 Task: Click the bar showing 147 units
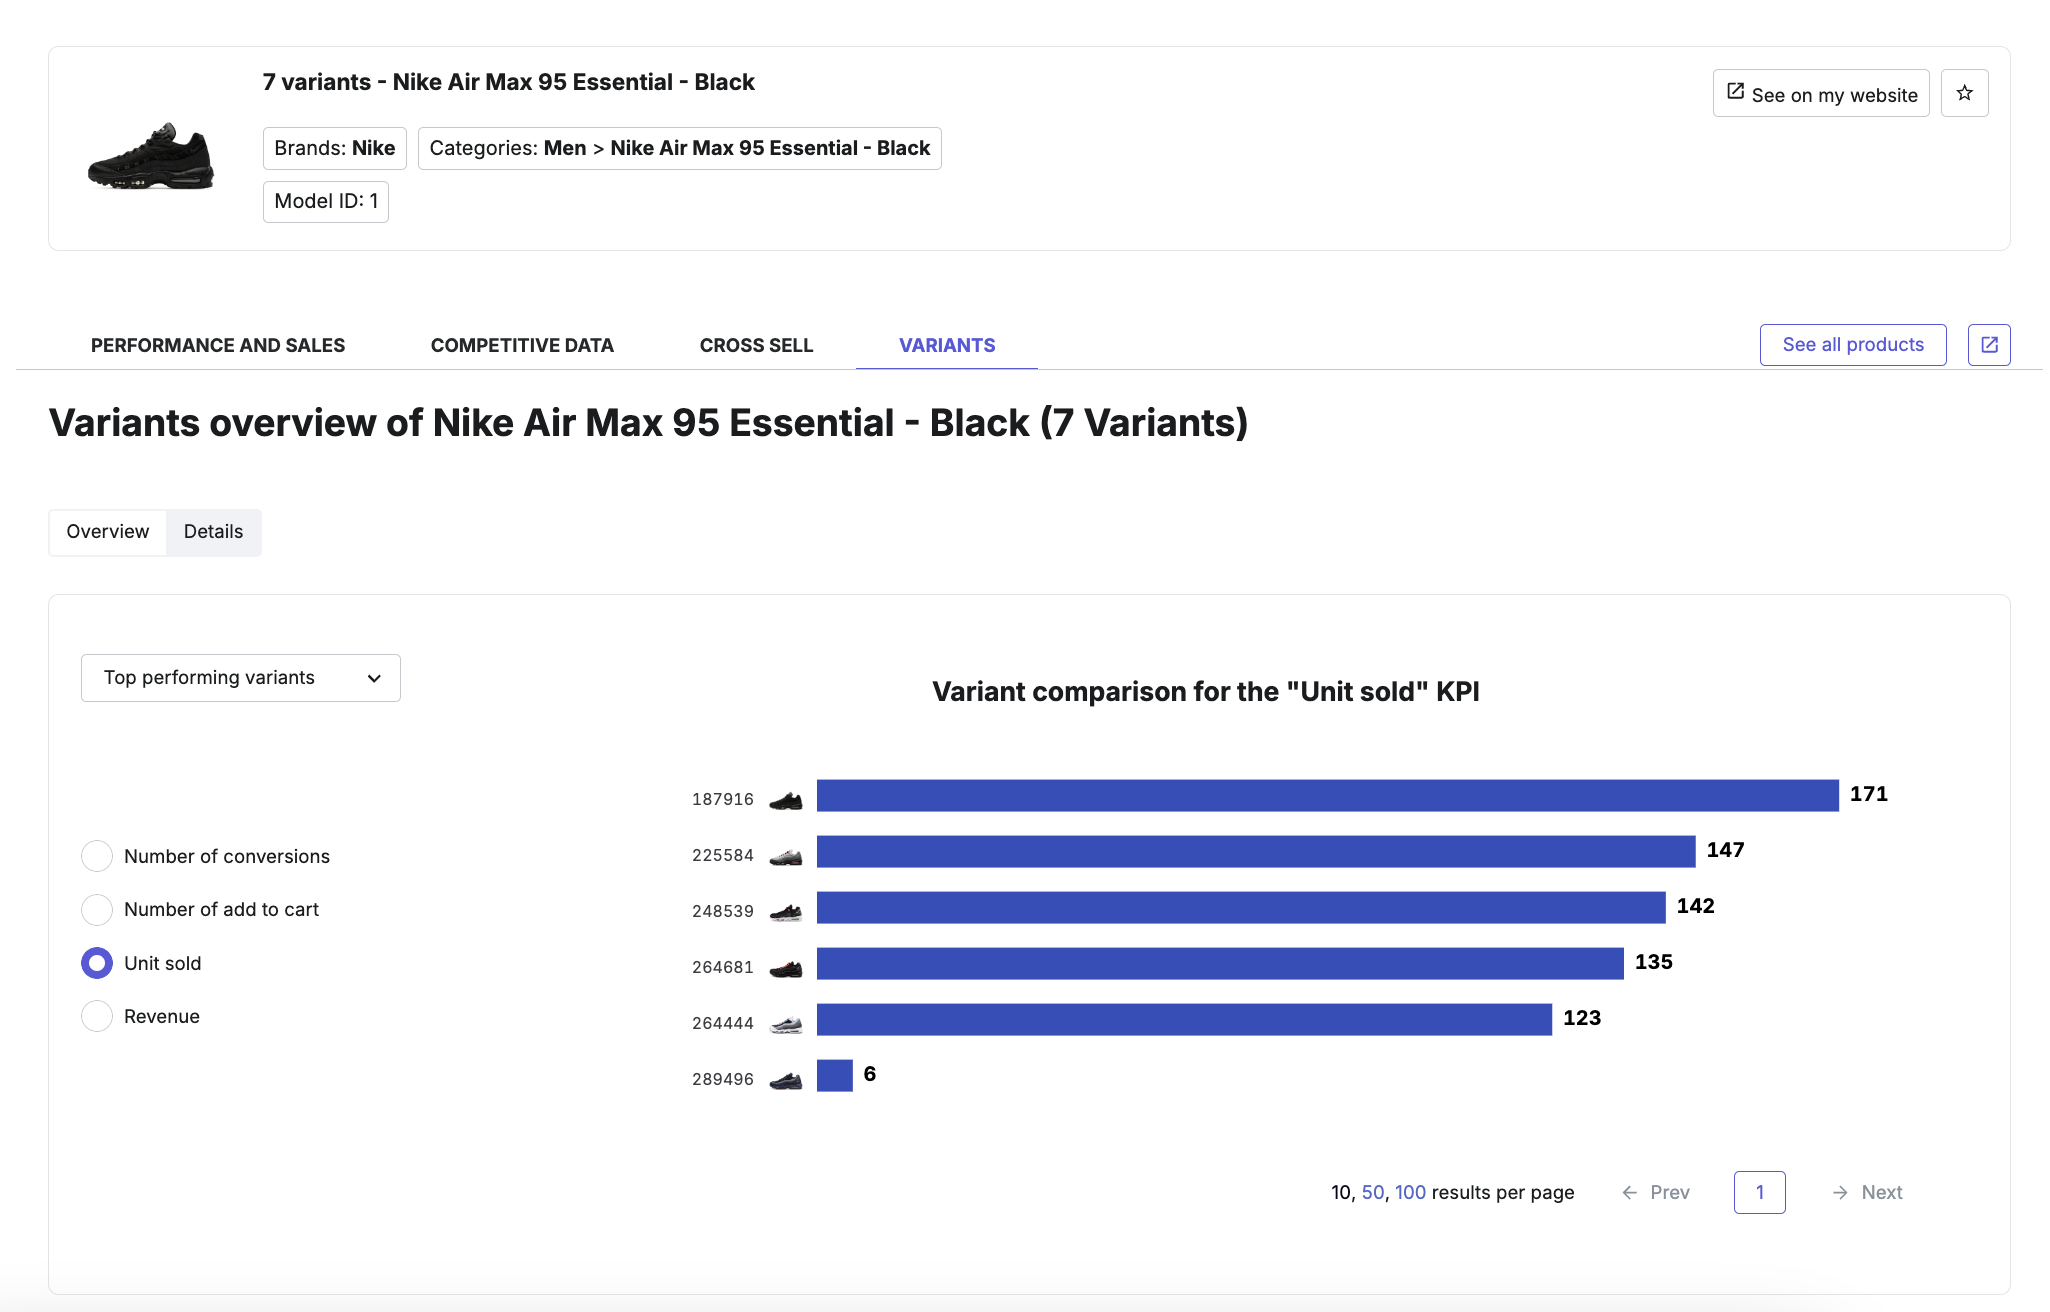pyautogui.click(x=1256, y=851)
